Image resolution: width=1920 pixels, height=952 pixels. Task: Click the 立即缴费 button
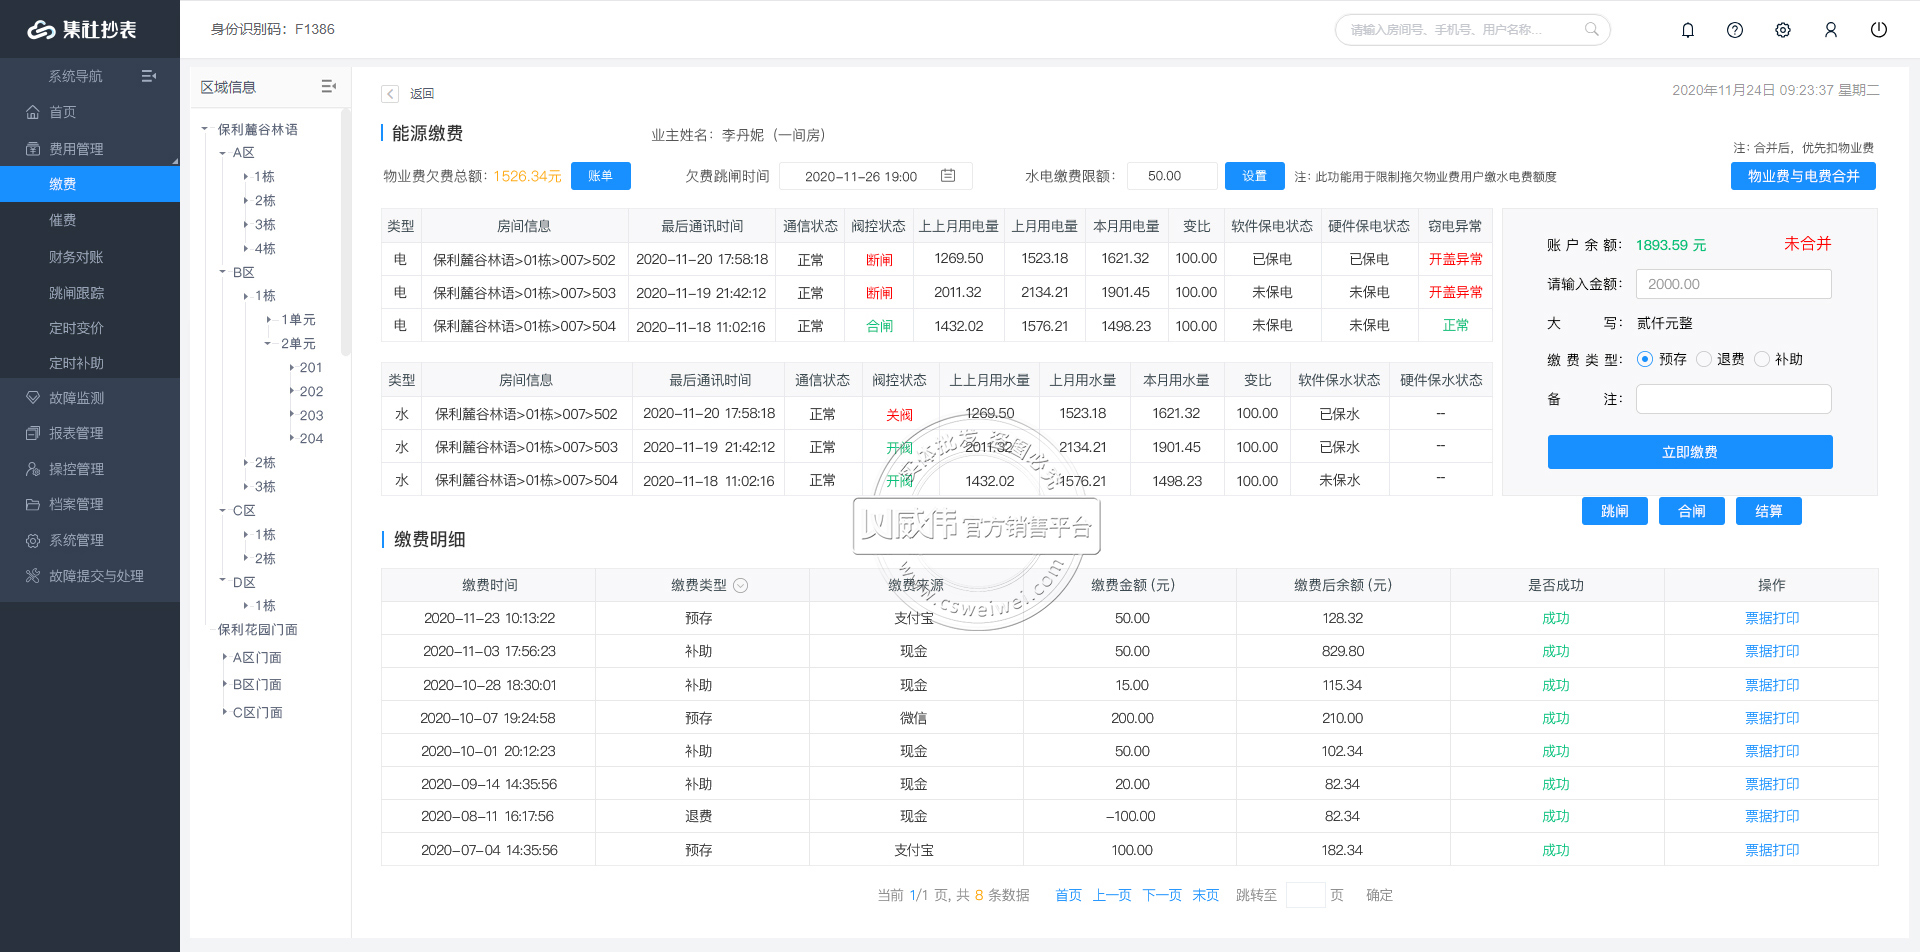[x=1690, y=452]
